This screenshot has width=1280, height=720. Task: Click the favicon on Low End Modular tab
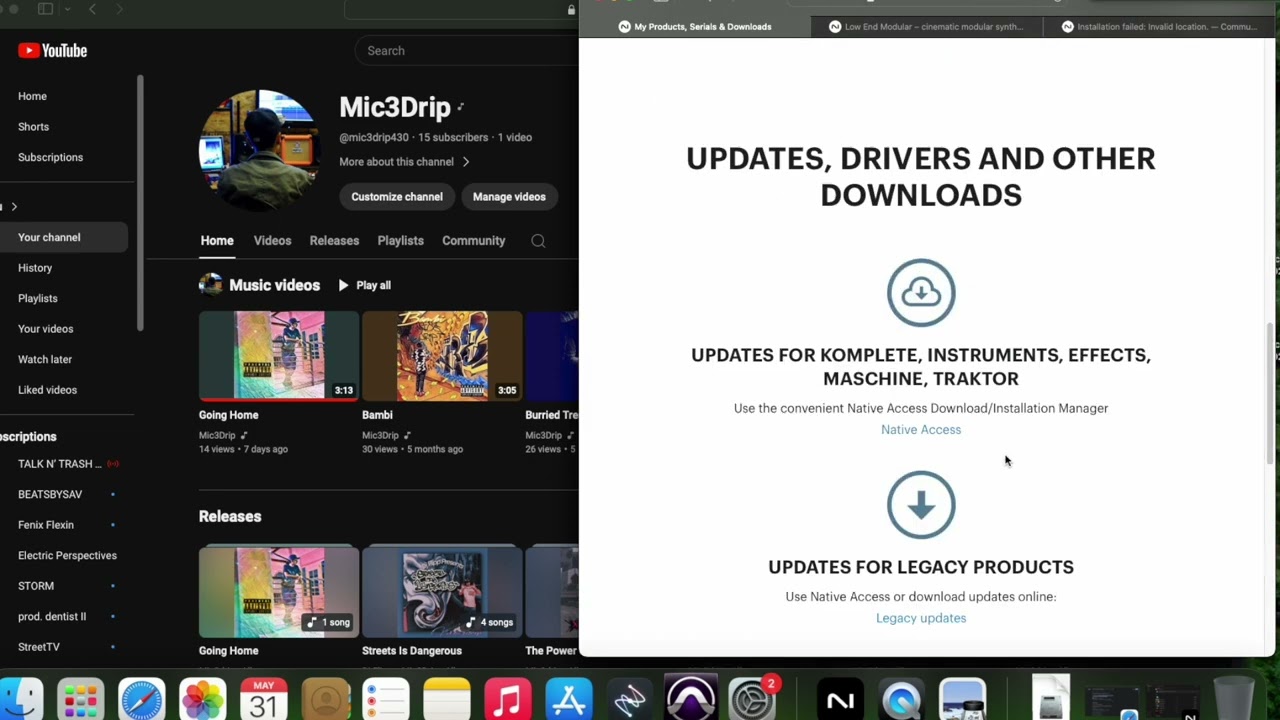click(835, 27)
